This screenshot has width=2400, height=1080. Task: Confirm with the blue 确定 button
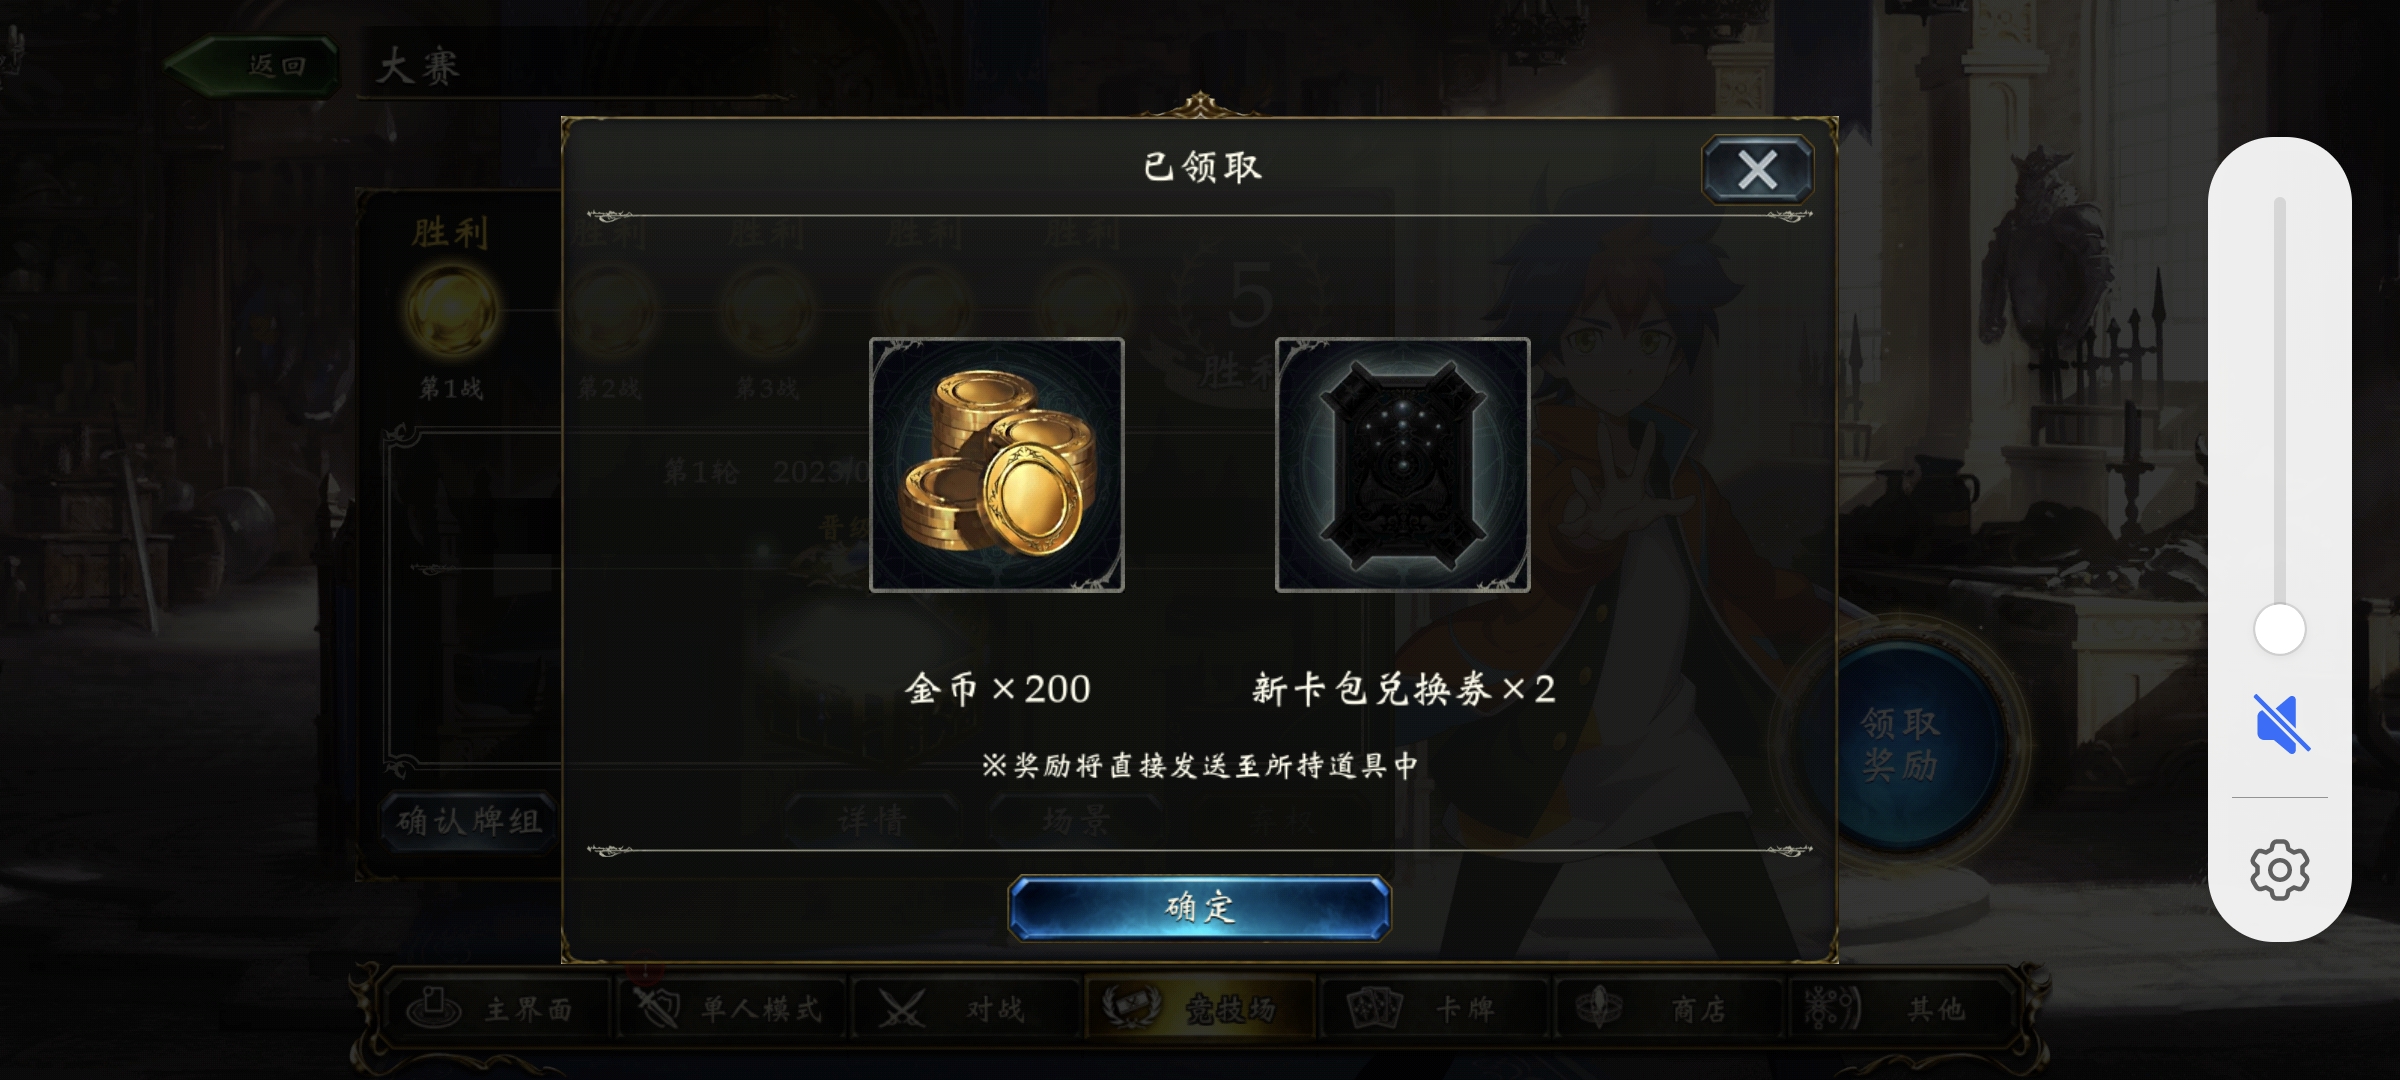click(1199, 908)
